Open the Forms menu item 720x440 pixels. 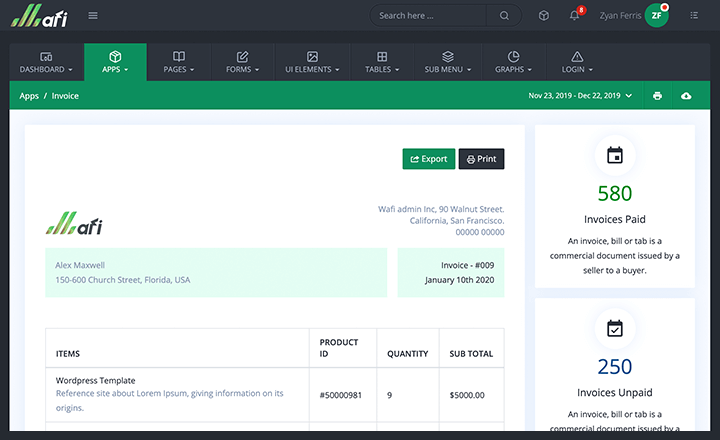[x=243, y=62]
